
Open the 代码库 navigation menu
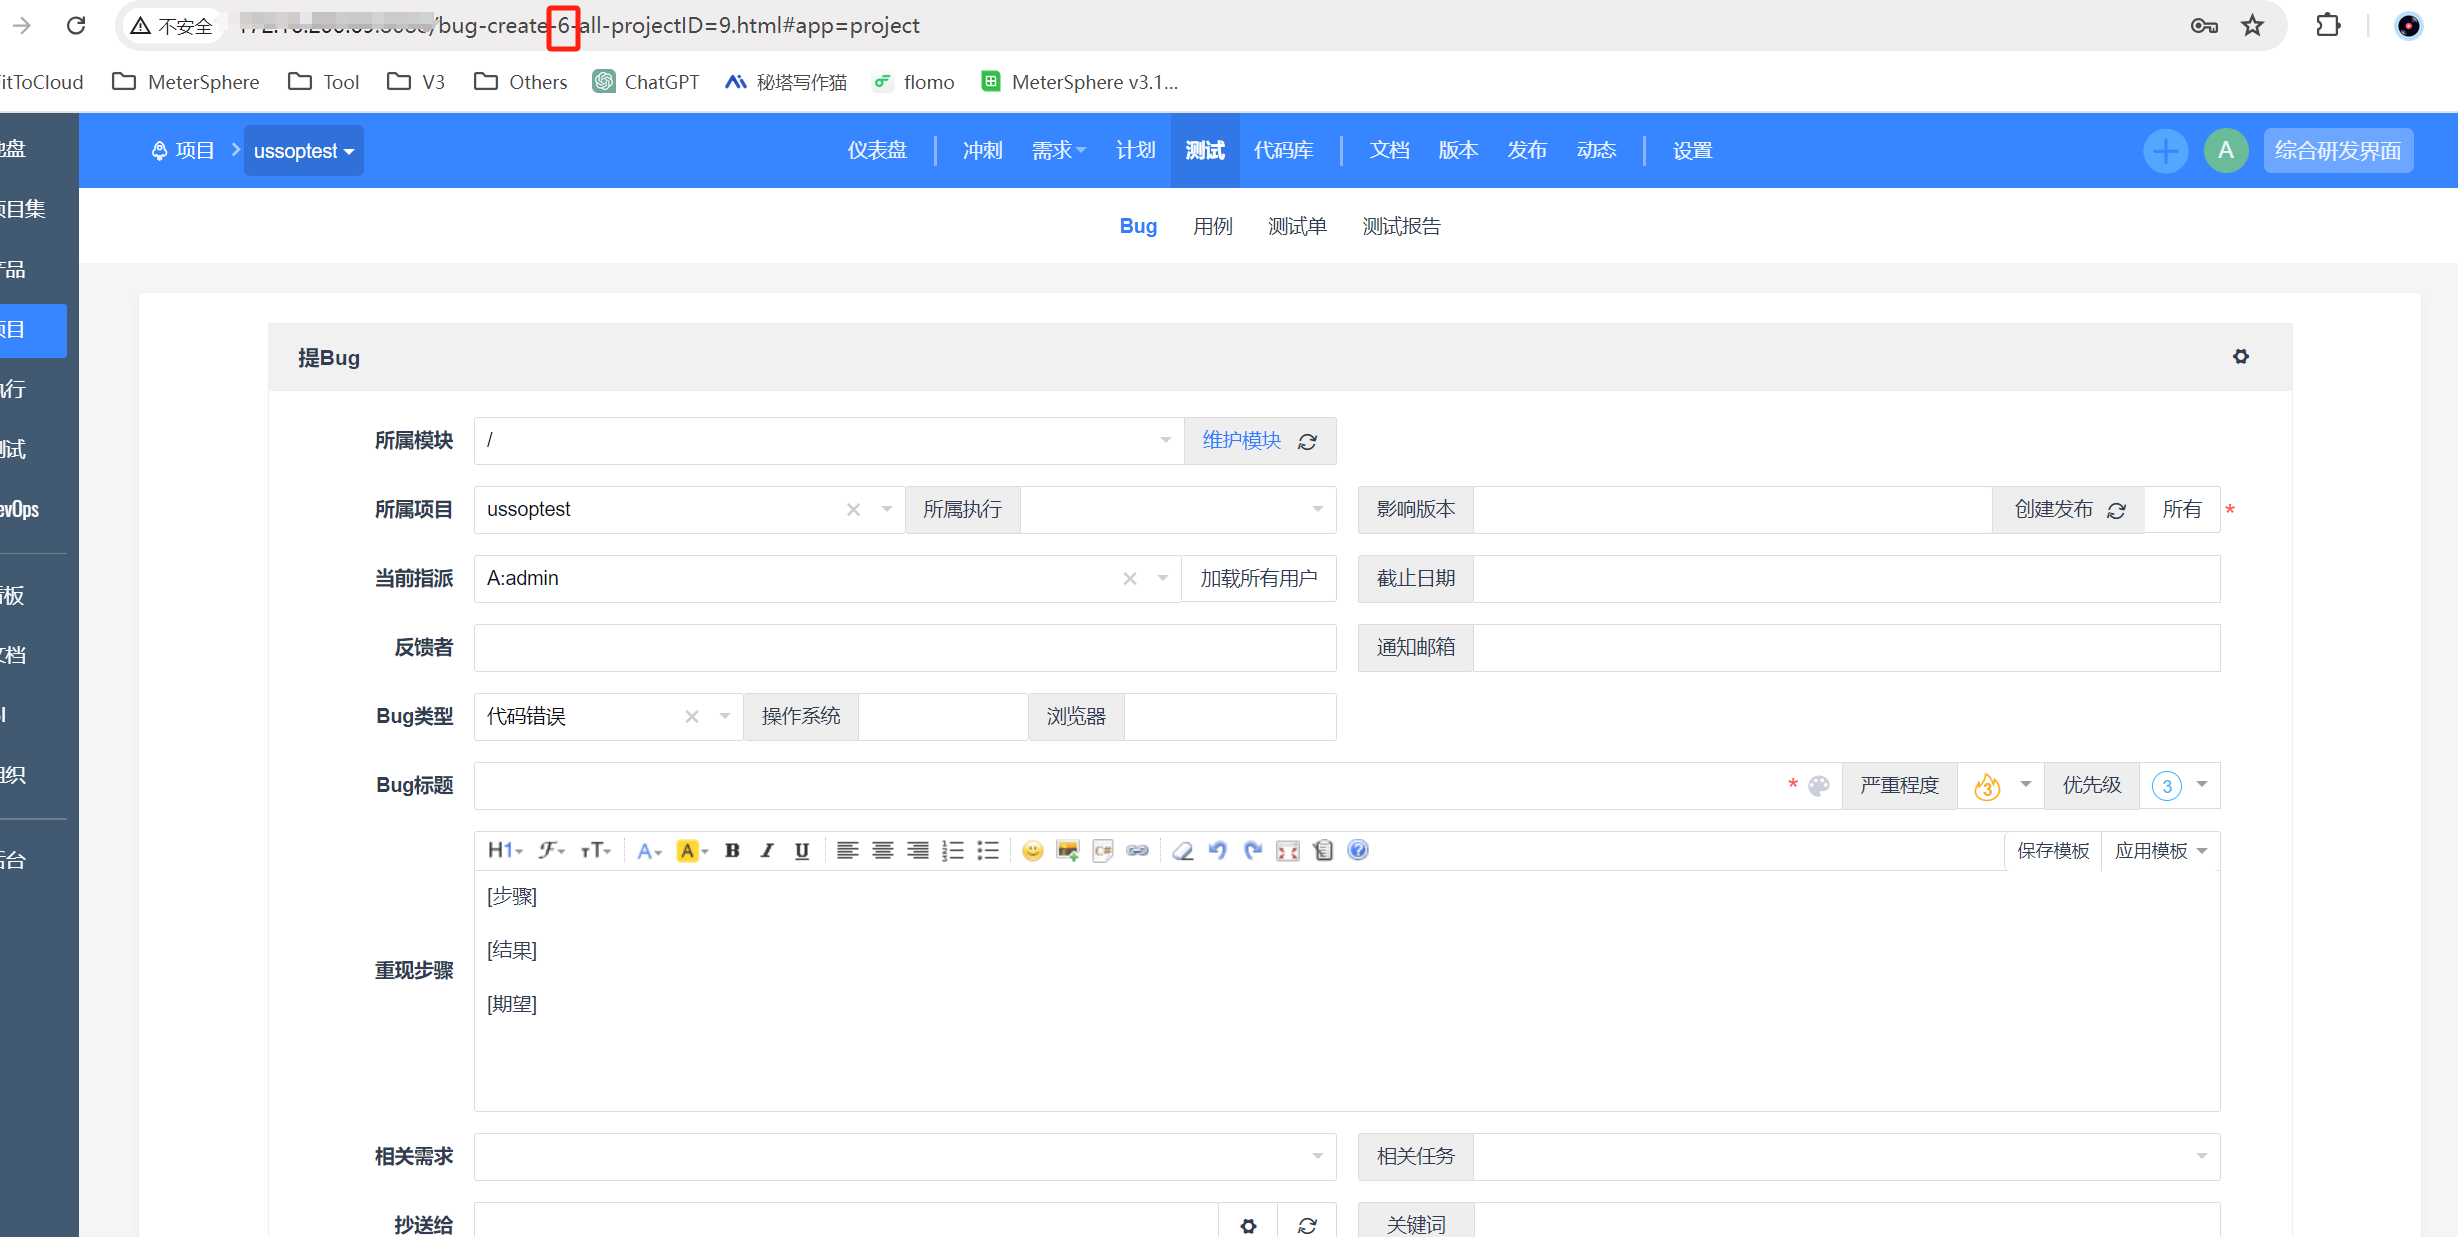pyautogui.click(x=1283, y=150)
